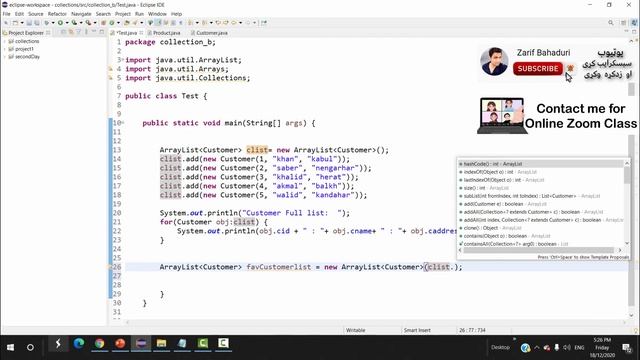Click the autocomplete popup horizontal scrollbar

coord(538,250)
